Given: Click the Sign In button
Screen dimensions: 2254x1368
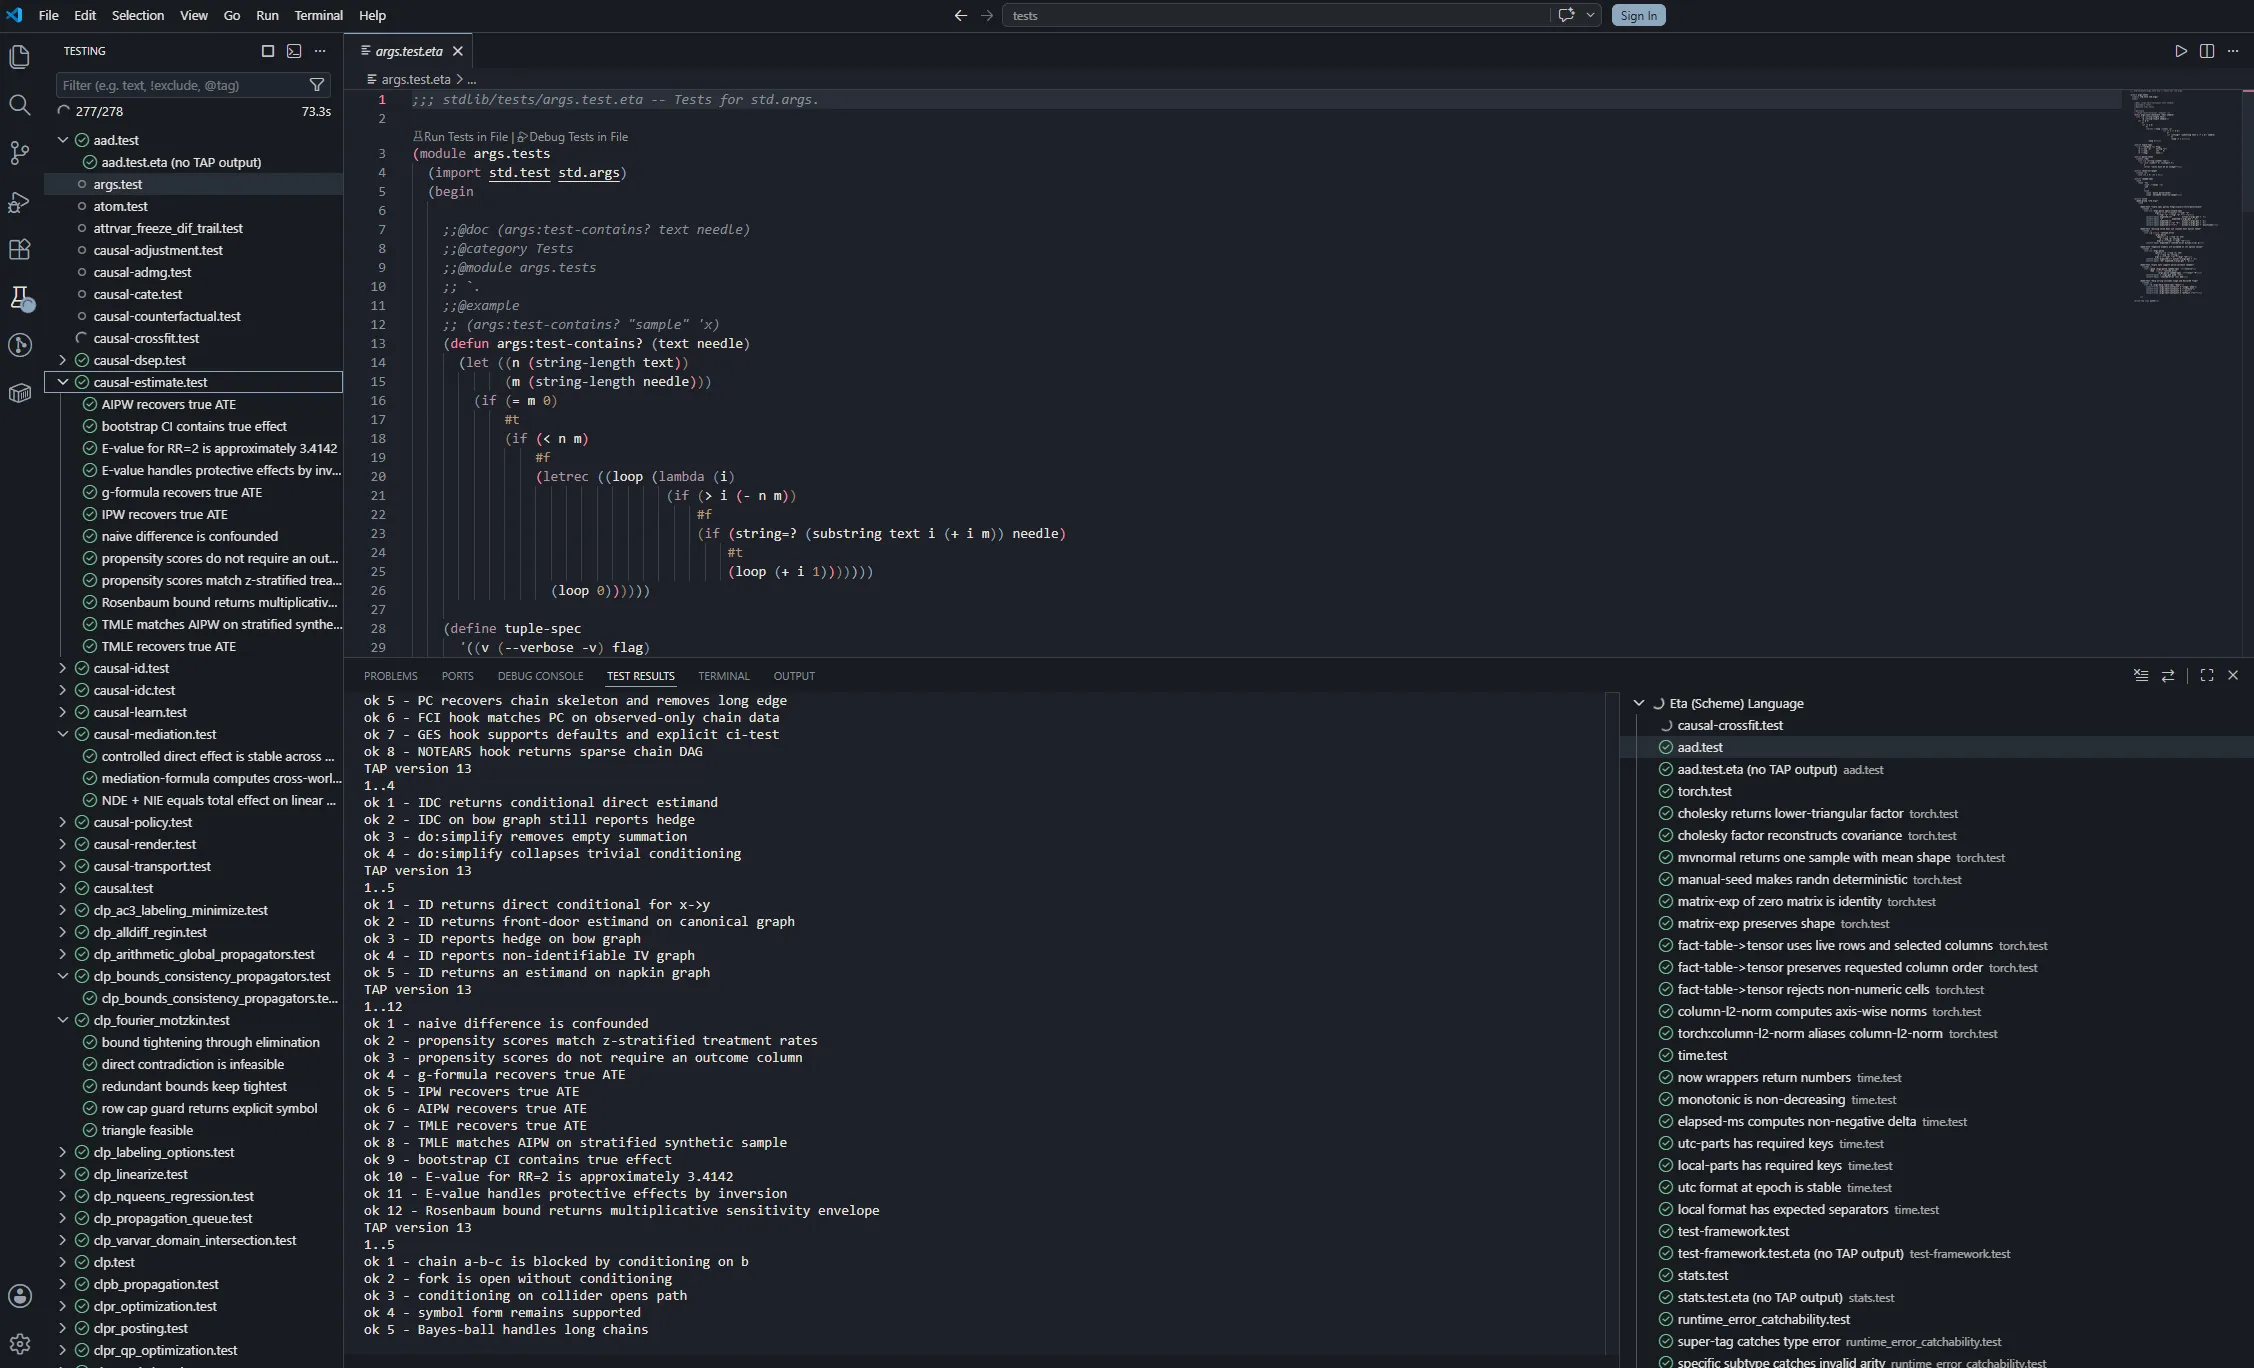Looking at the screenshot, I should click(x=1638, y=15).
